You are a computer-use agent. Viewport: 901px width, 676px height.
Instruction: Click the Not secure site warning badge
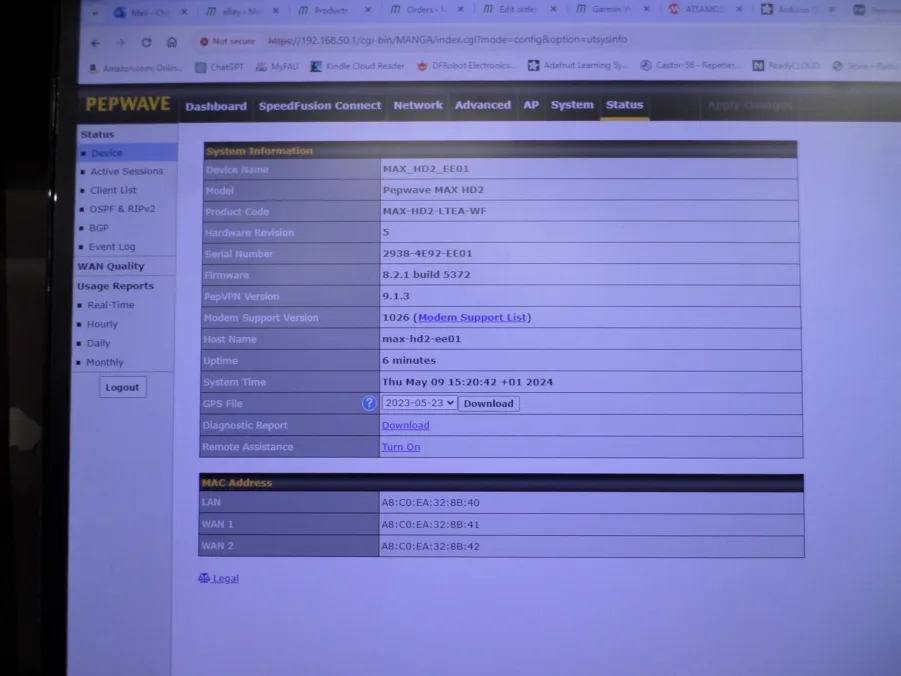pos(227,42)
